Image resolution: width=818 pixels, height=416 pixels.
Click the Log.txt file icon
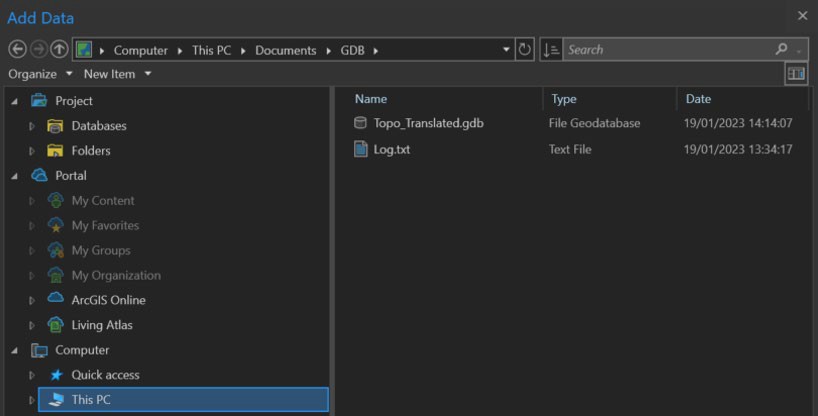coord(360,149)
